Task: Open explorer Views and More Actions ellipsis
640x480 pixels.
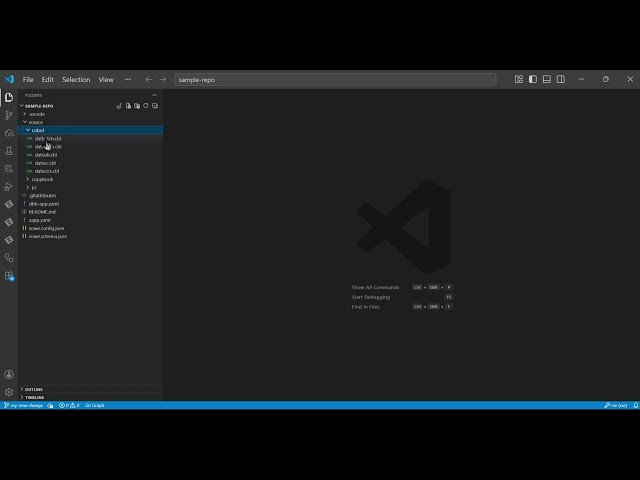Action: click(x=154, y=95)
